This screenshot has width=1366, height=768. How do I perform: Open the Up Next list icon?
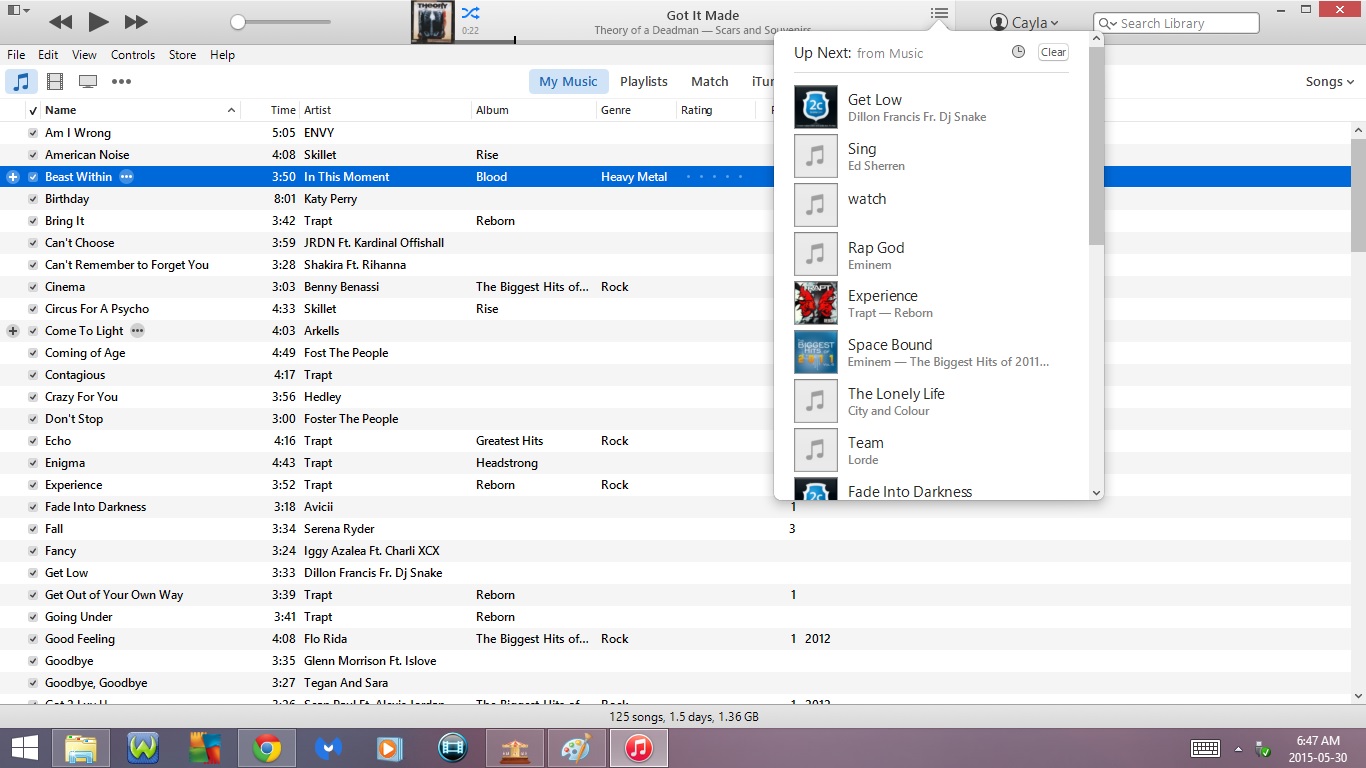pyautogui.click(x=938, y=13)
